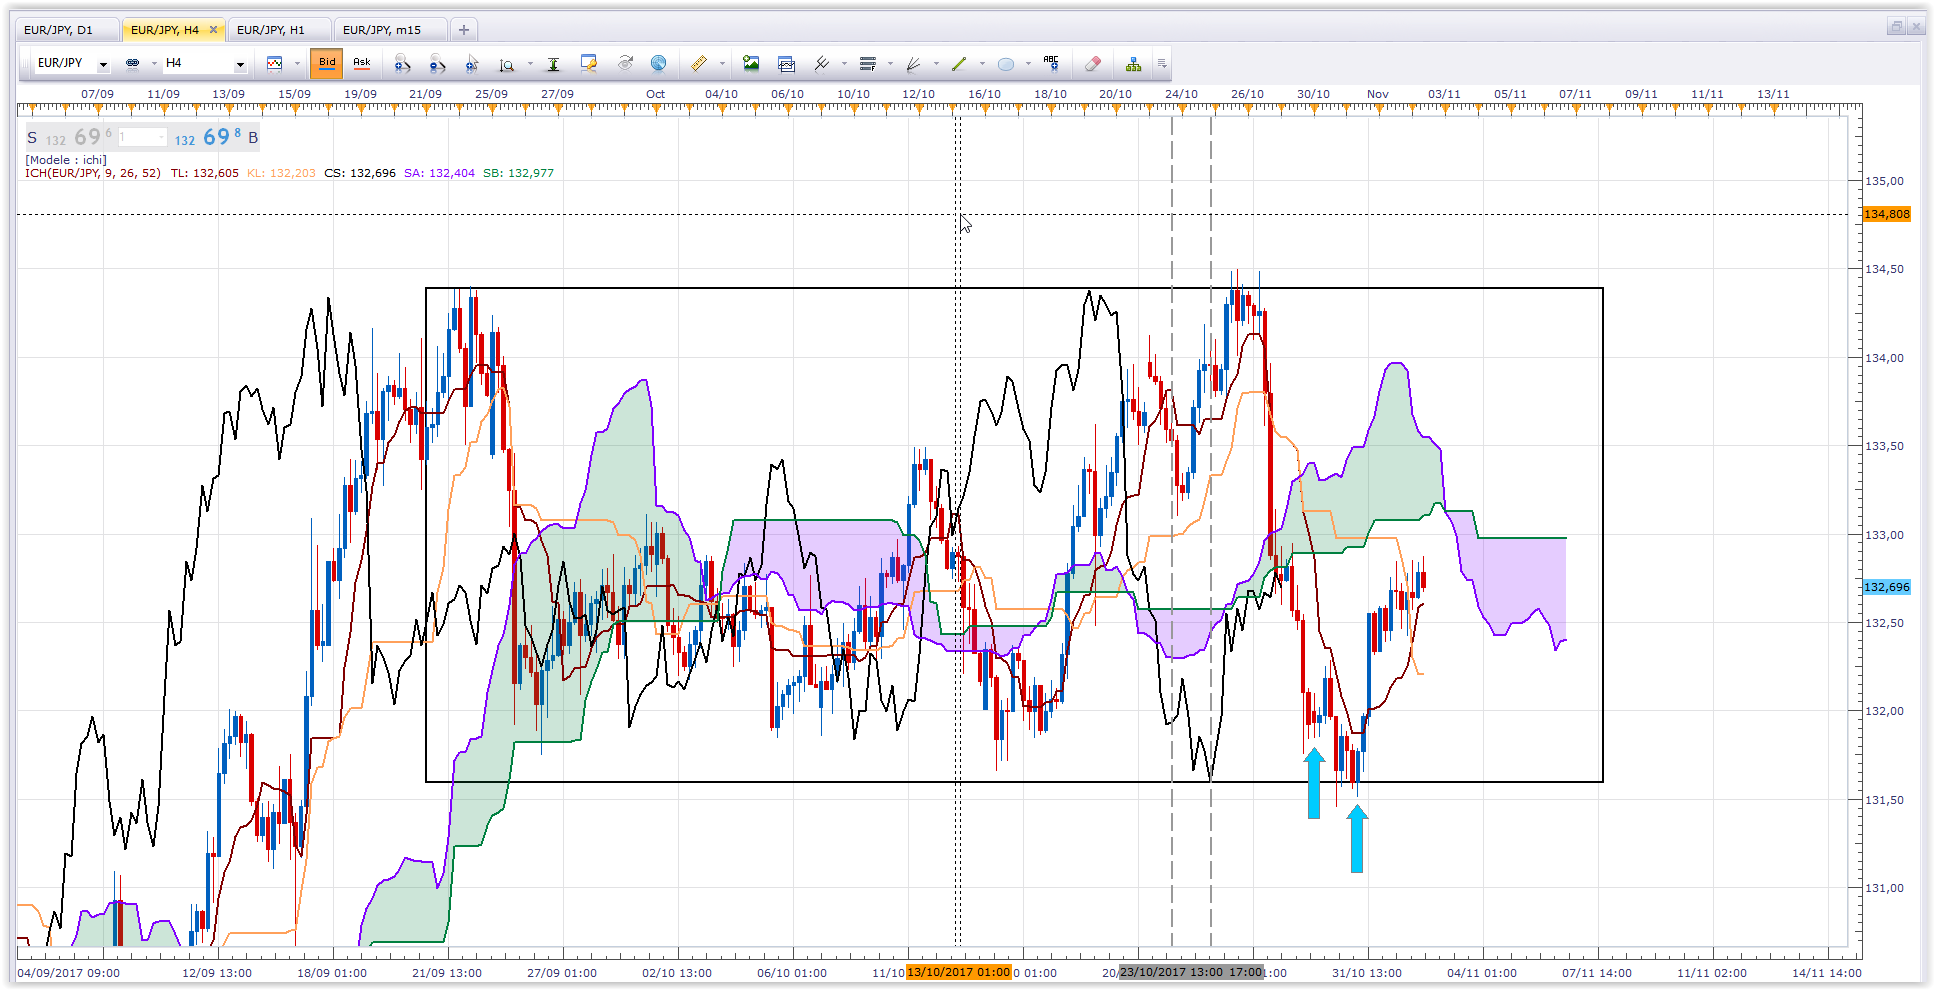Zoom out of the chart
The width and height of the screenshot is (1935, 990).
(x=437, y=64)
